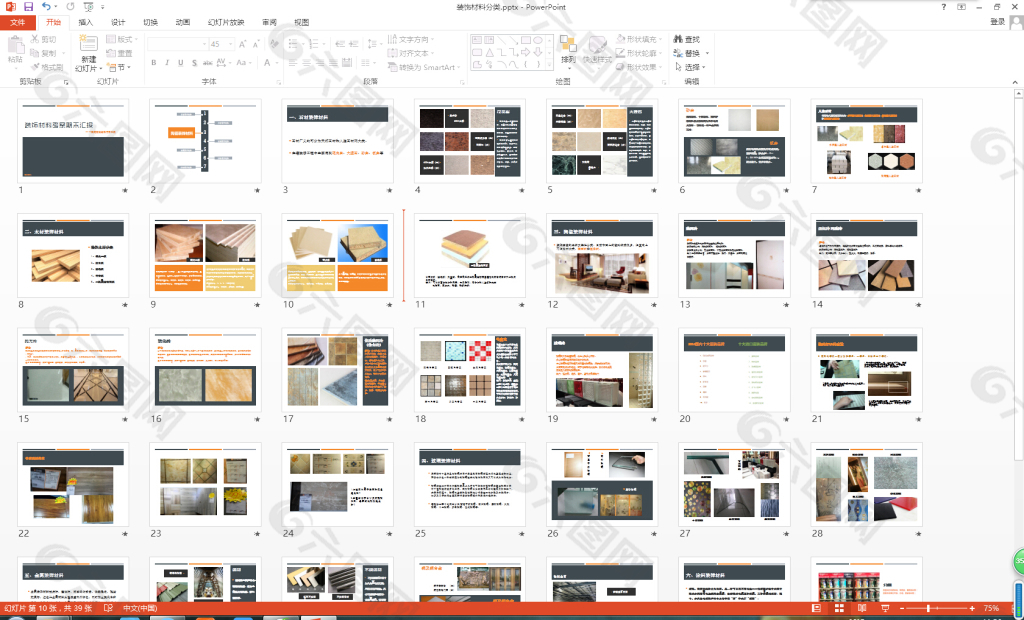The height and width of the screenshot is (620, 1024).
Task: Click the Decrease List Level icon
Action: (340, 44)
